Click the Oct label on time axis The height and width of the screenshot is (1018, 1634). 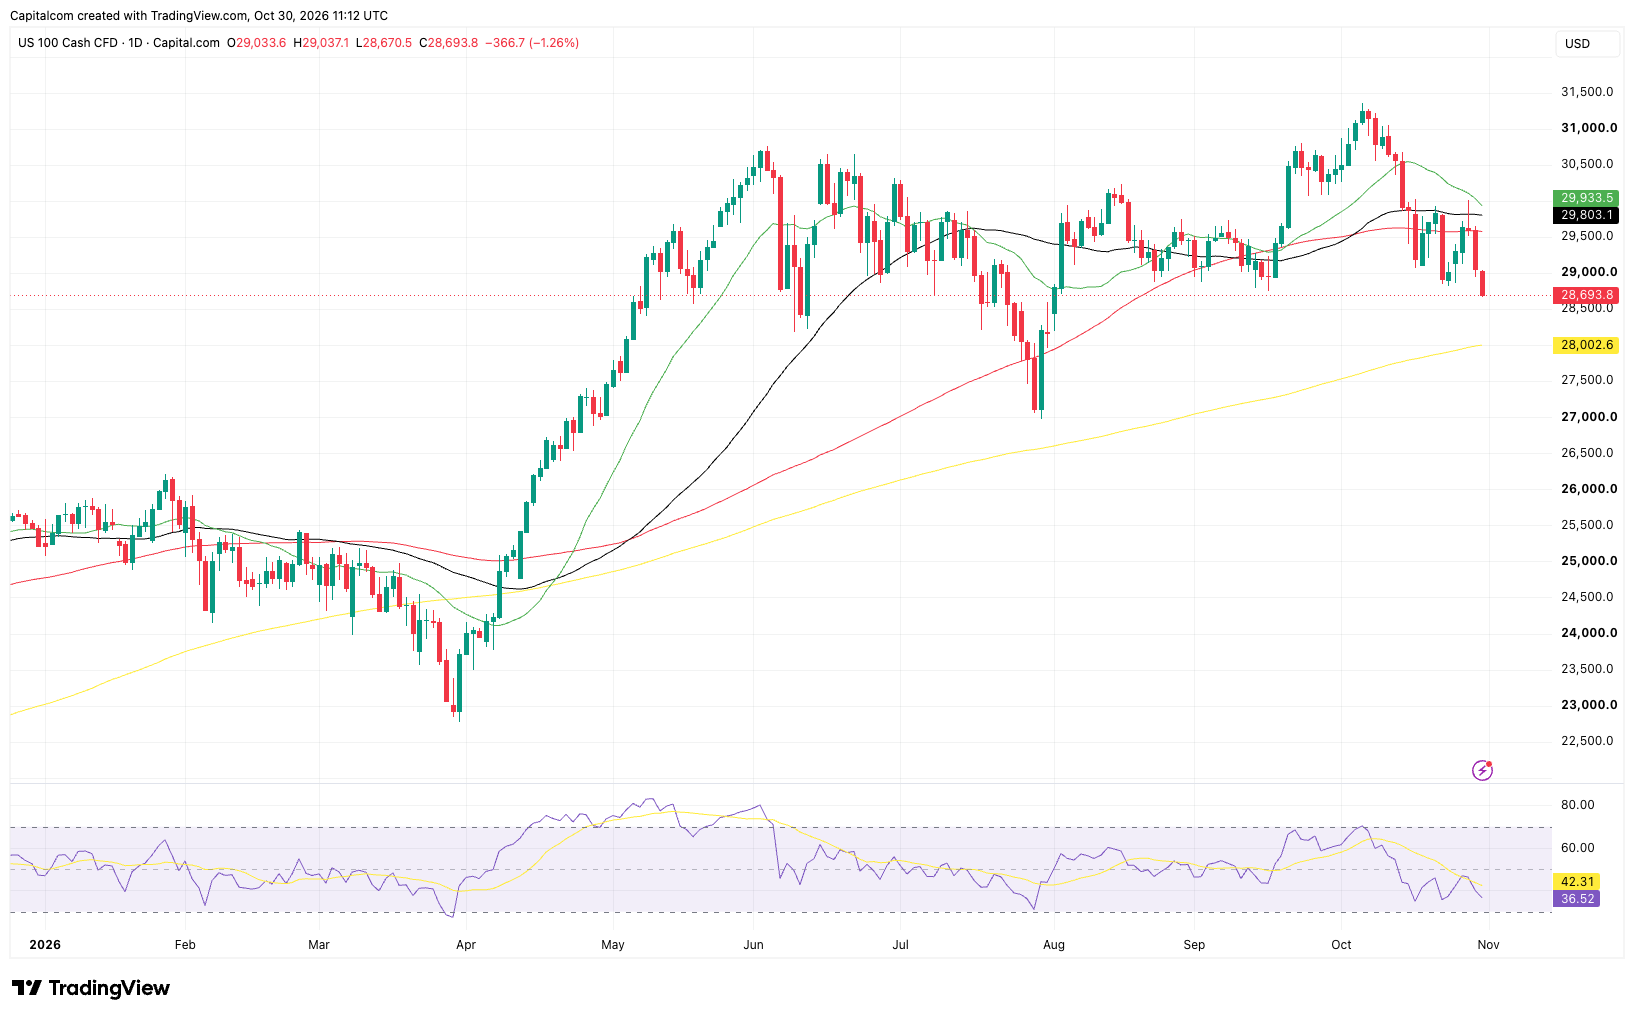tap(1341, 945)
